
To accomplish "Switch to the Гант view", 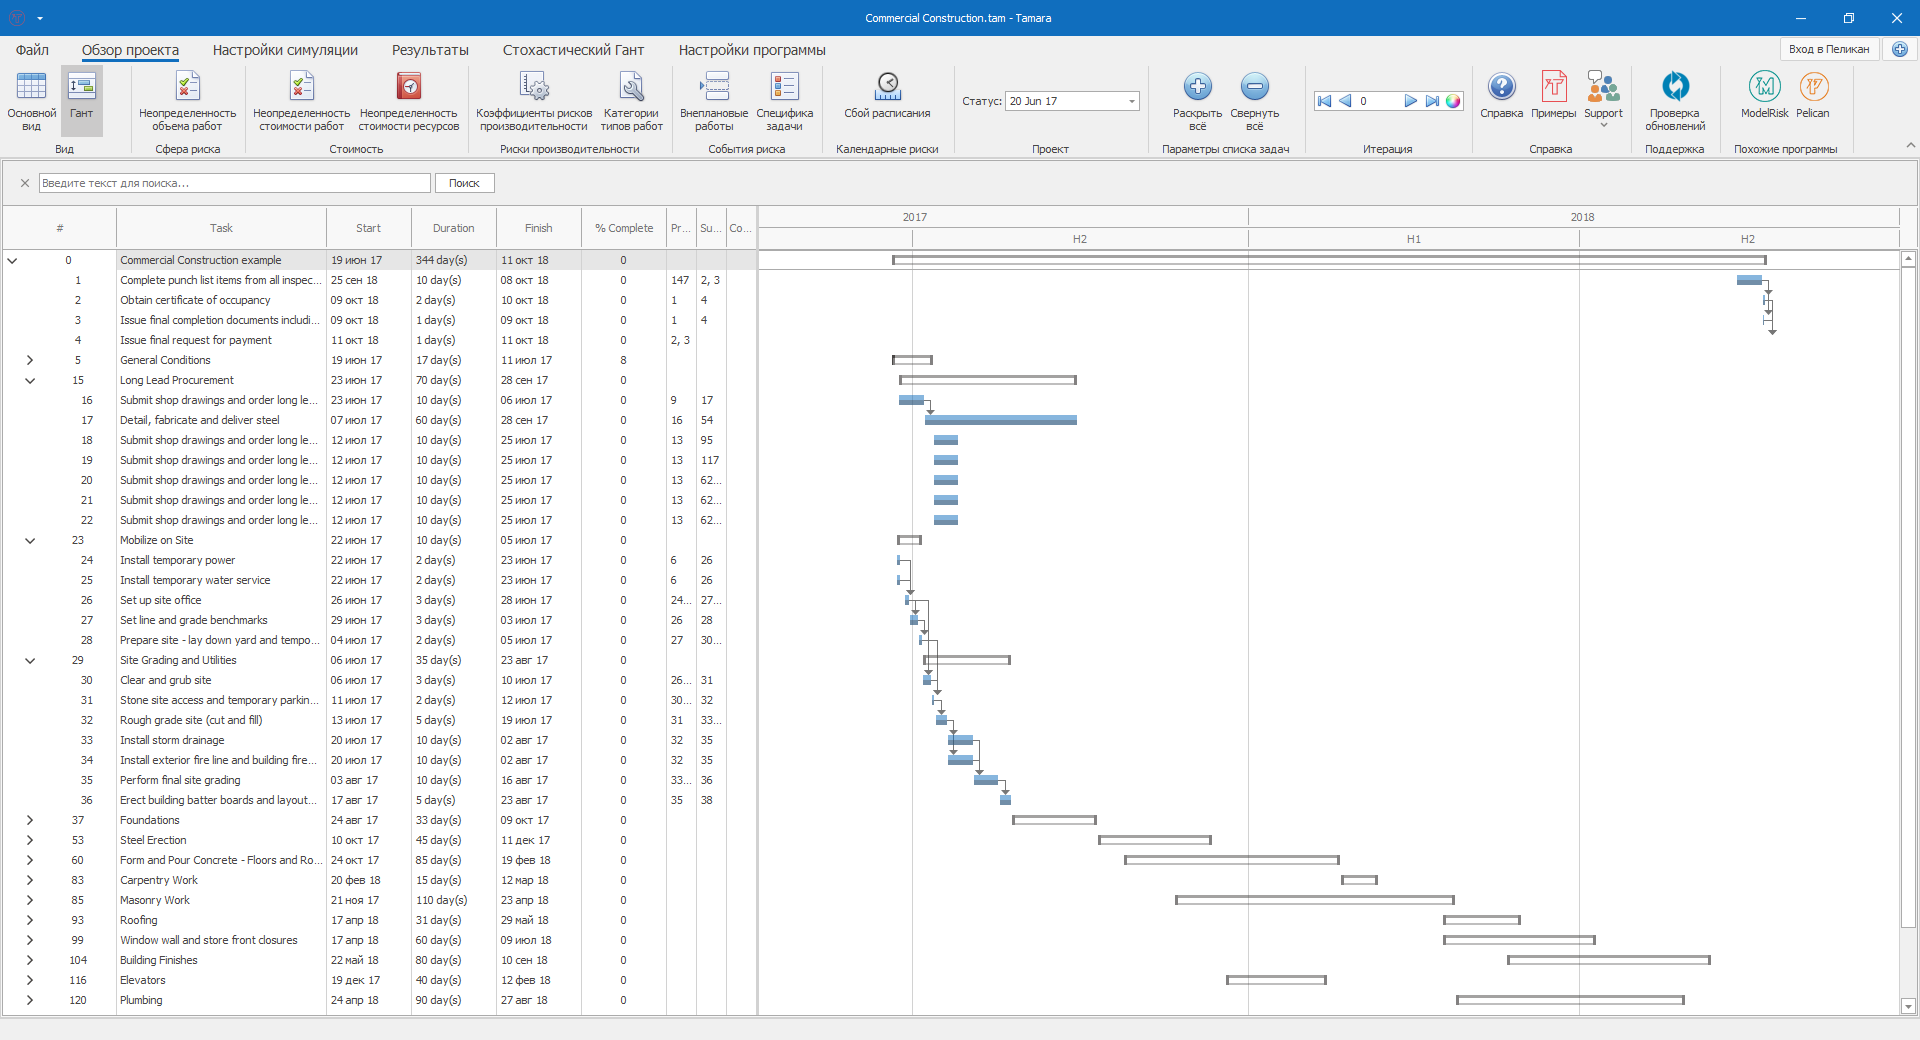I will pos(81,98).
